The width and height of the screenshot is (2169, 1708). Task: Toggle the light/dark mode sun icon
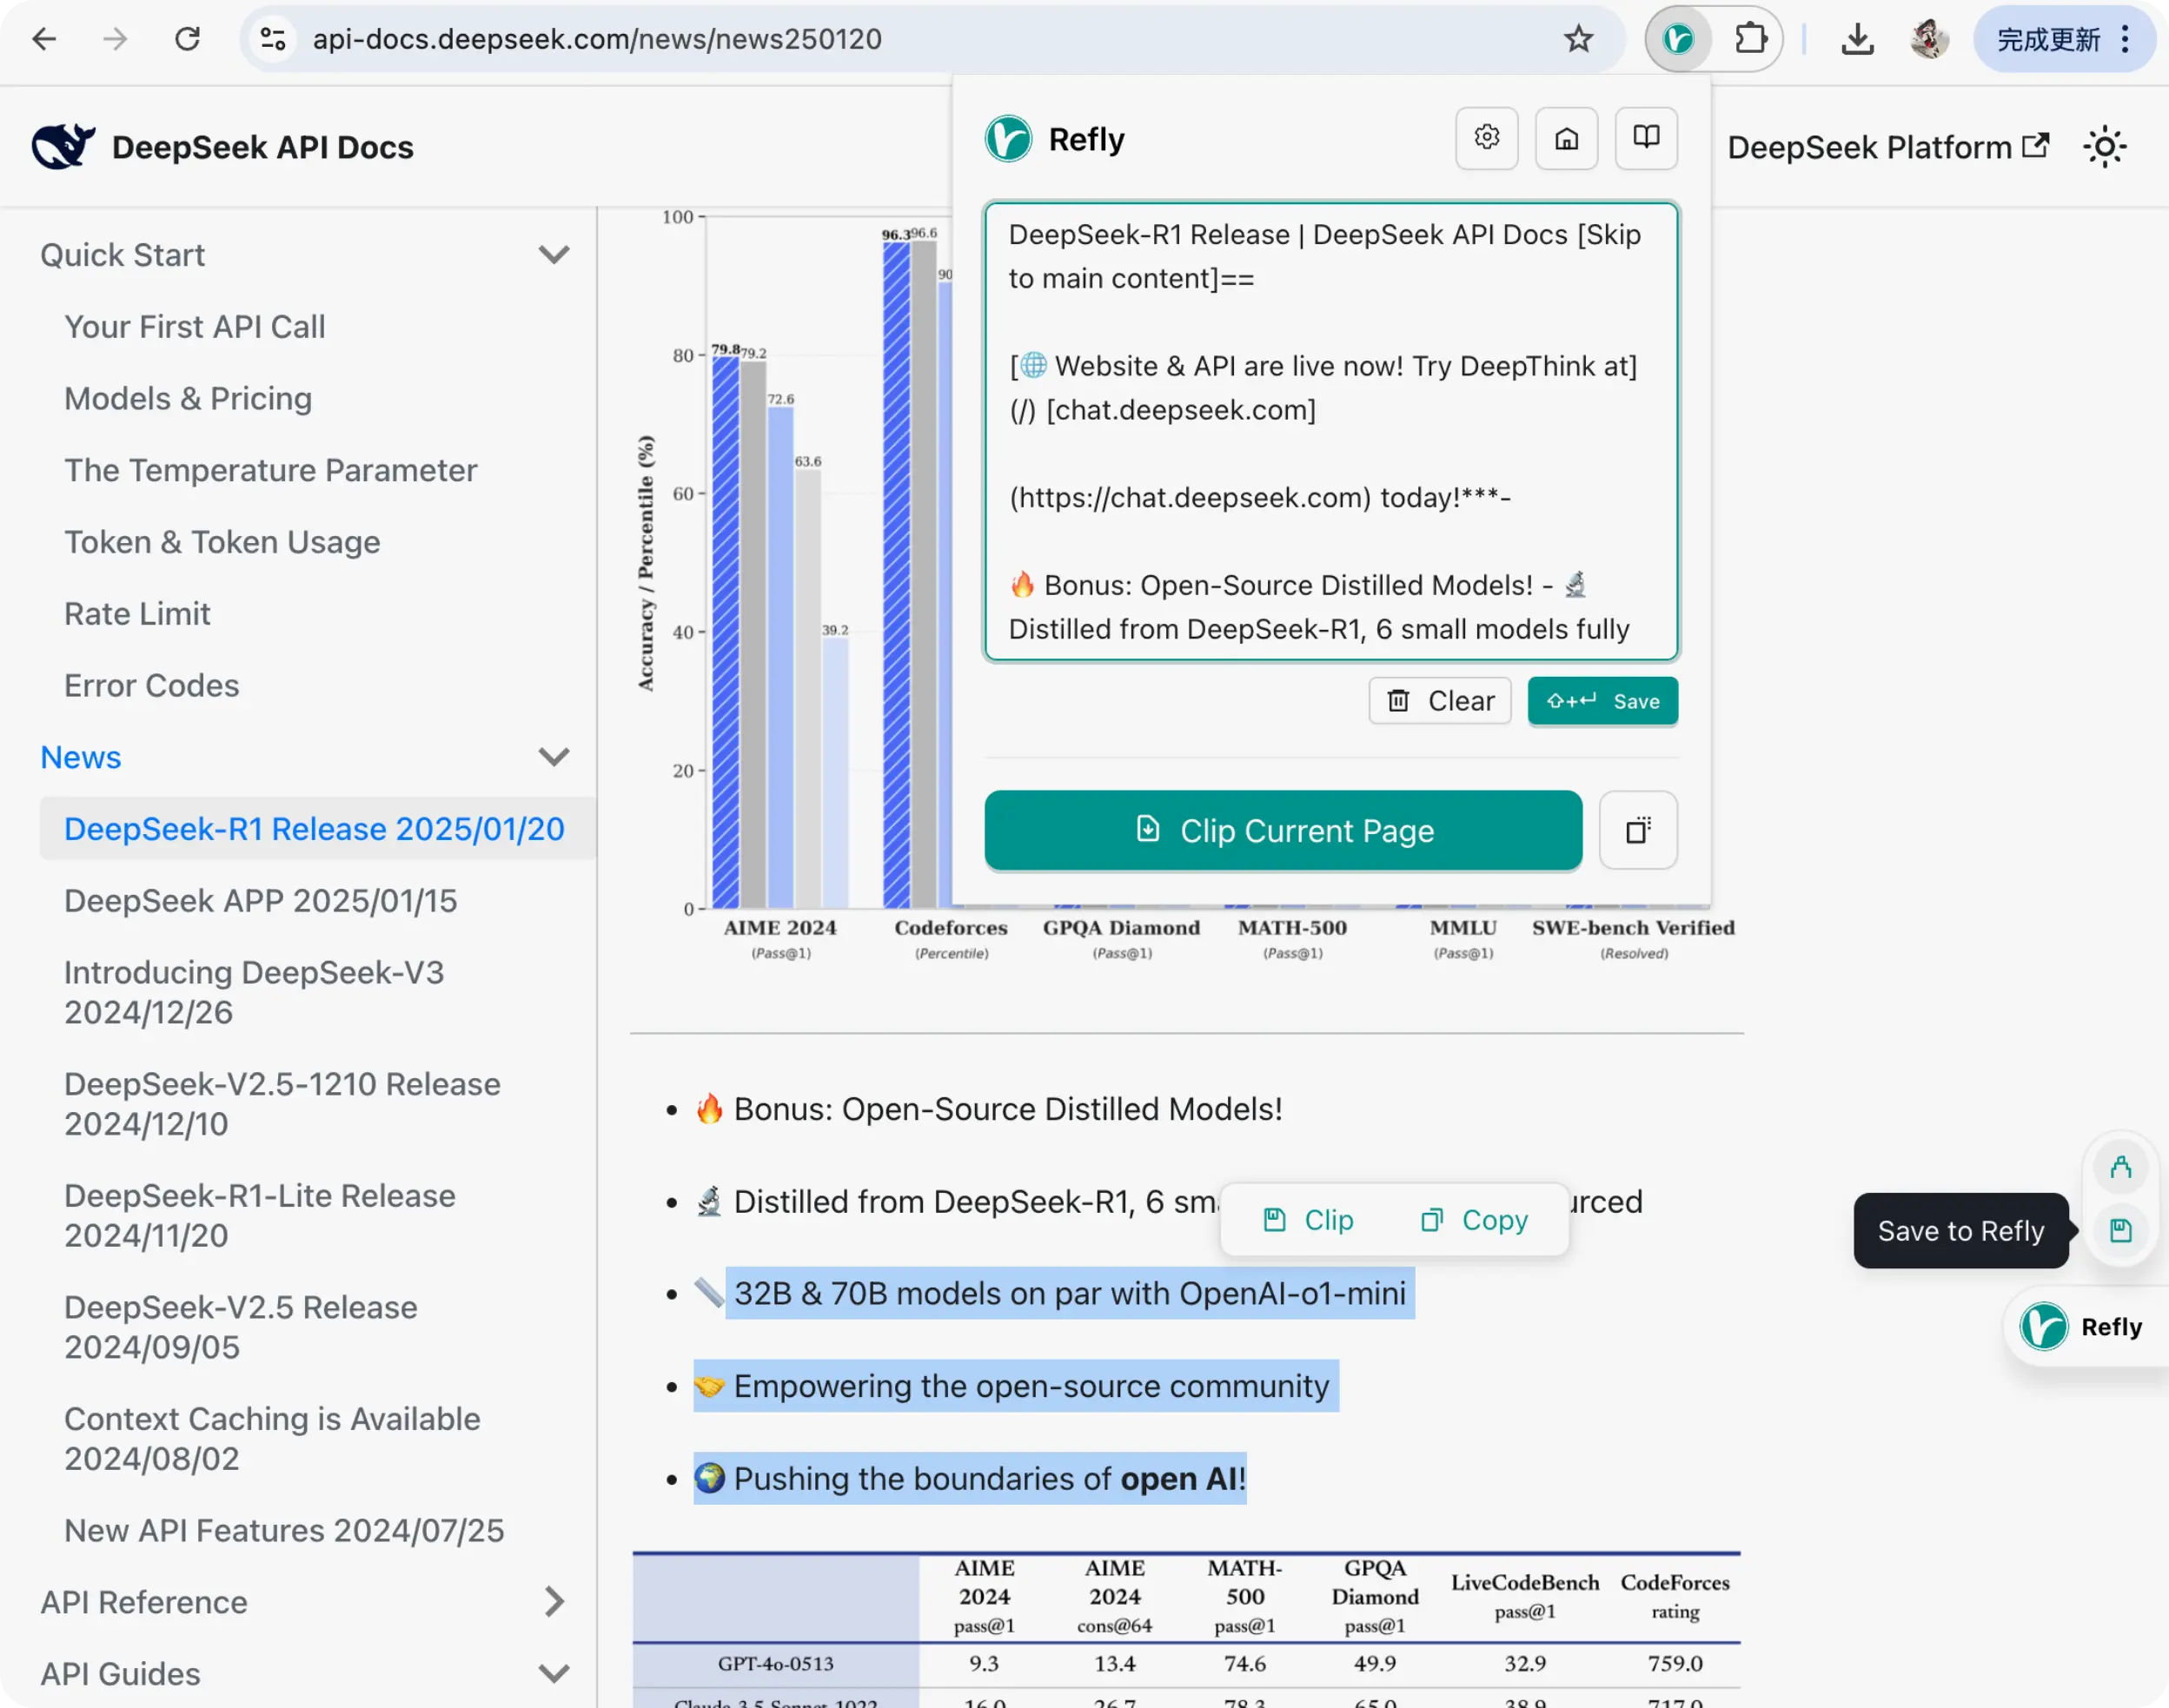coord(2105,147)
